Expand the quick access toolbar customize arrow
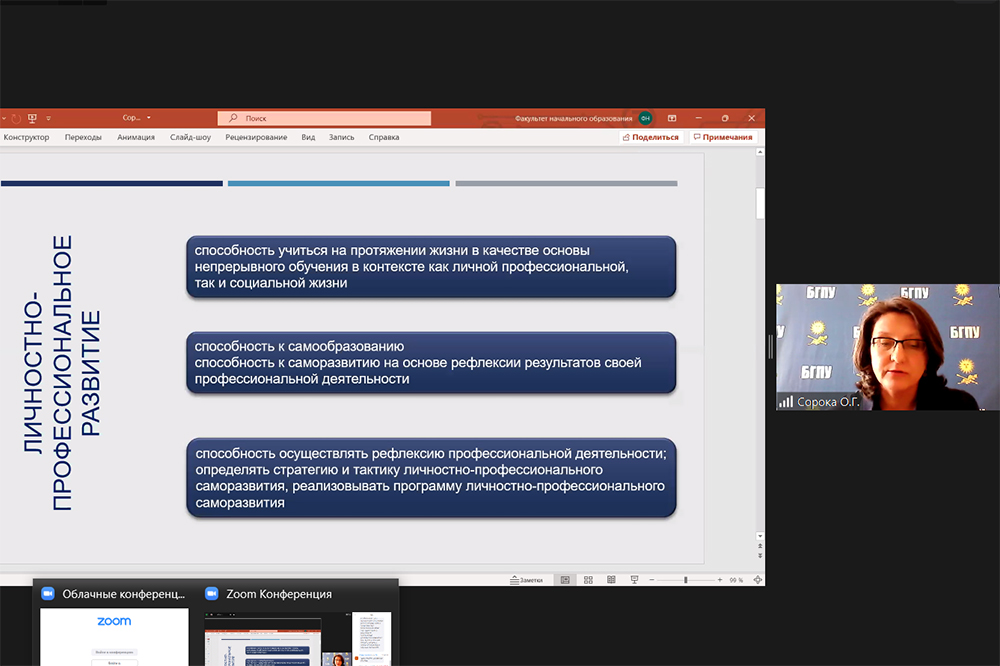This screenshot has width=1000, height=666. coord(48,118)
